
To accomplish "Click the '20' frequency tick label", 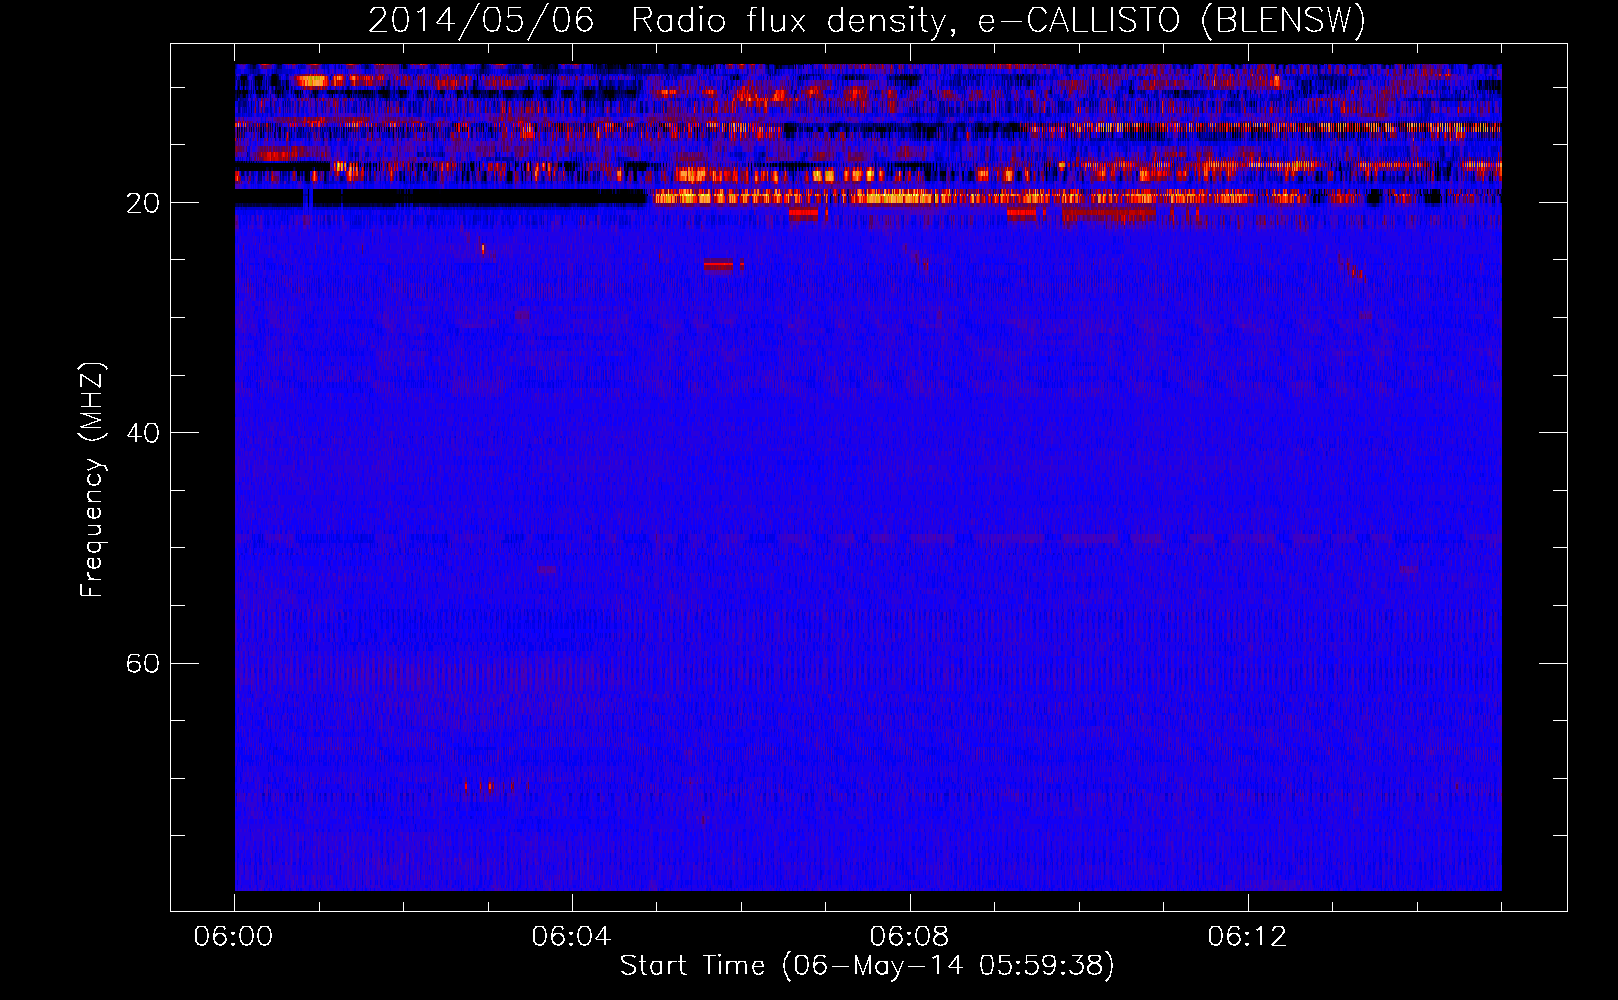I will 143,203.
